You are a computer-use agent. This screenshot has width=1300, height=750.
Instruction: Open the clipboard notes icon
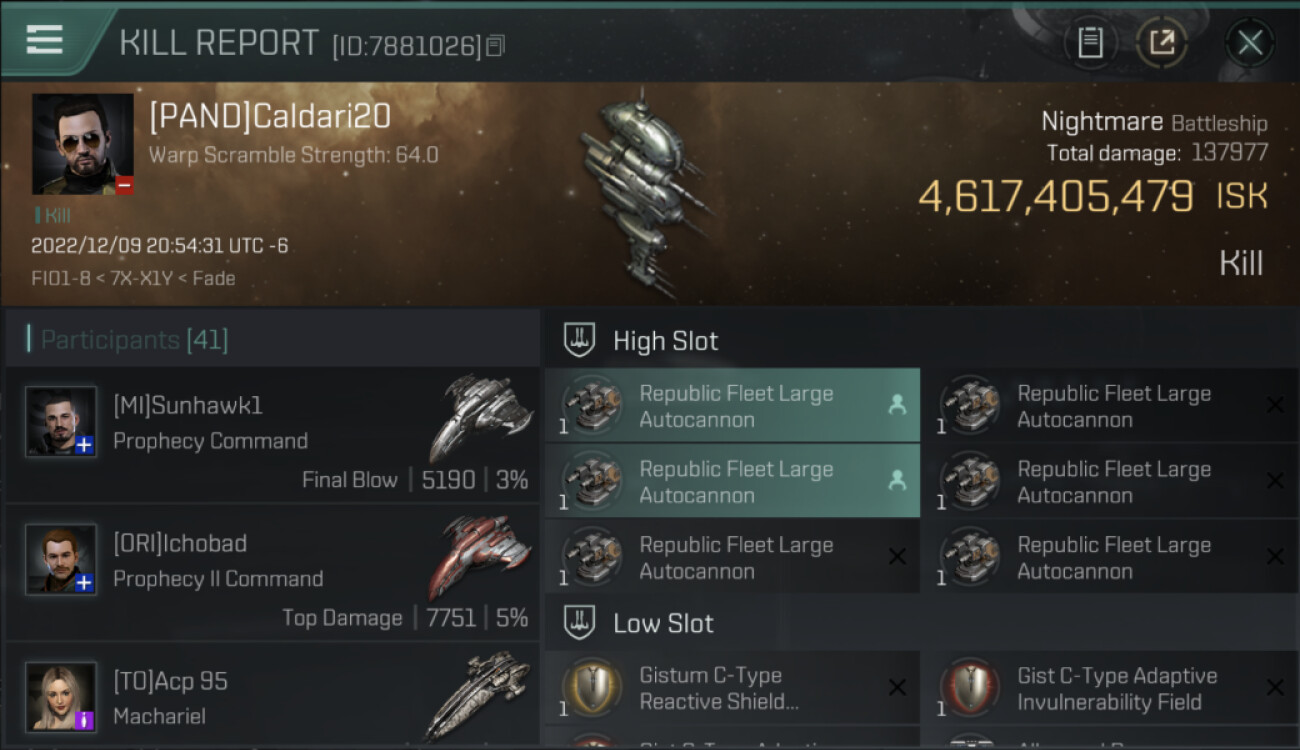coord(1090,43)
